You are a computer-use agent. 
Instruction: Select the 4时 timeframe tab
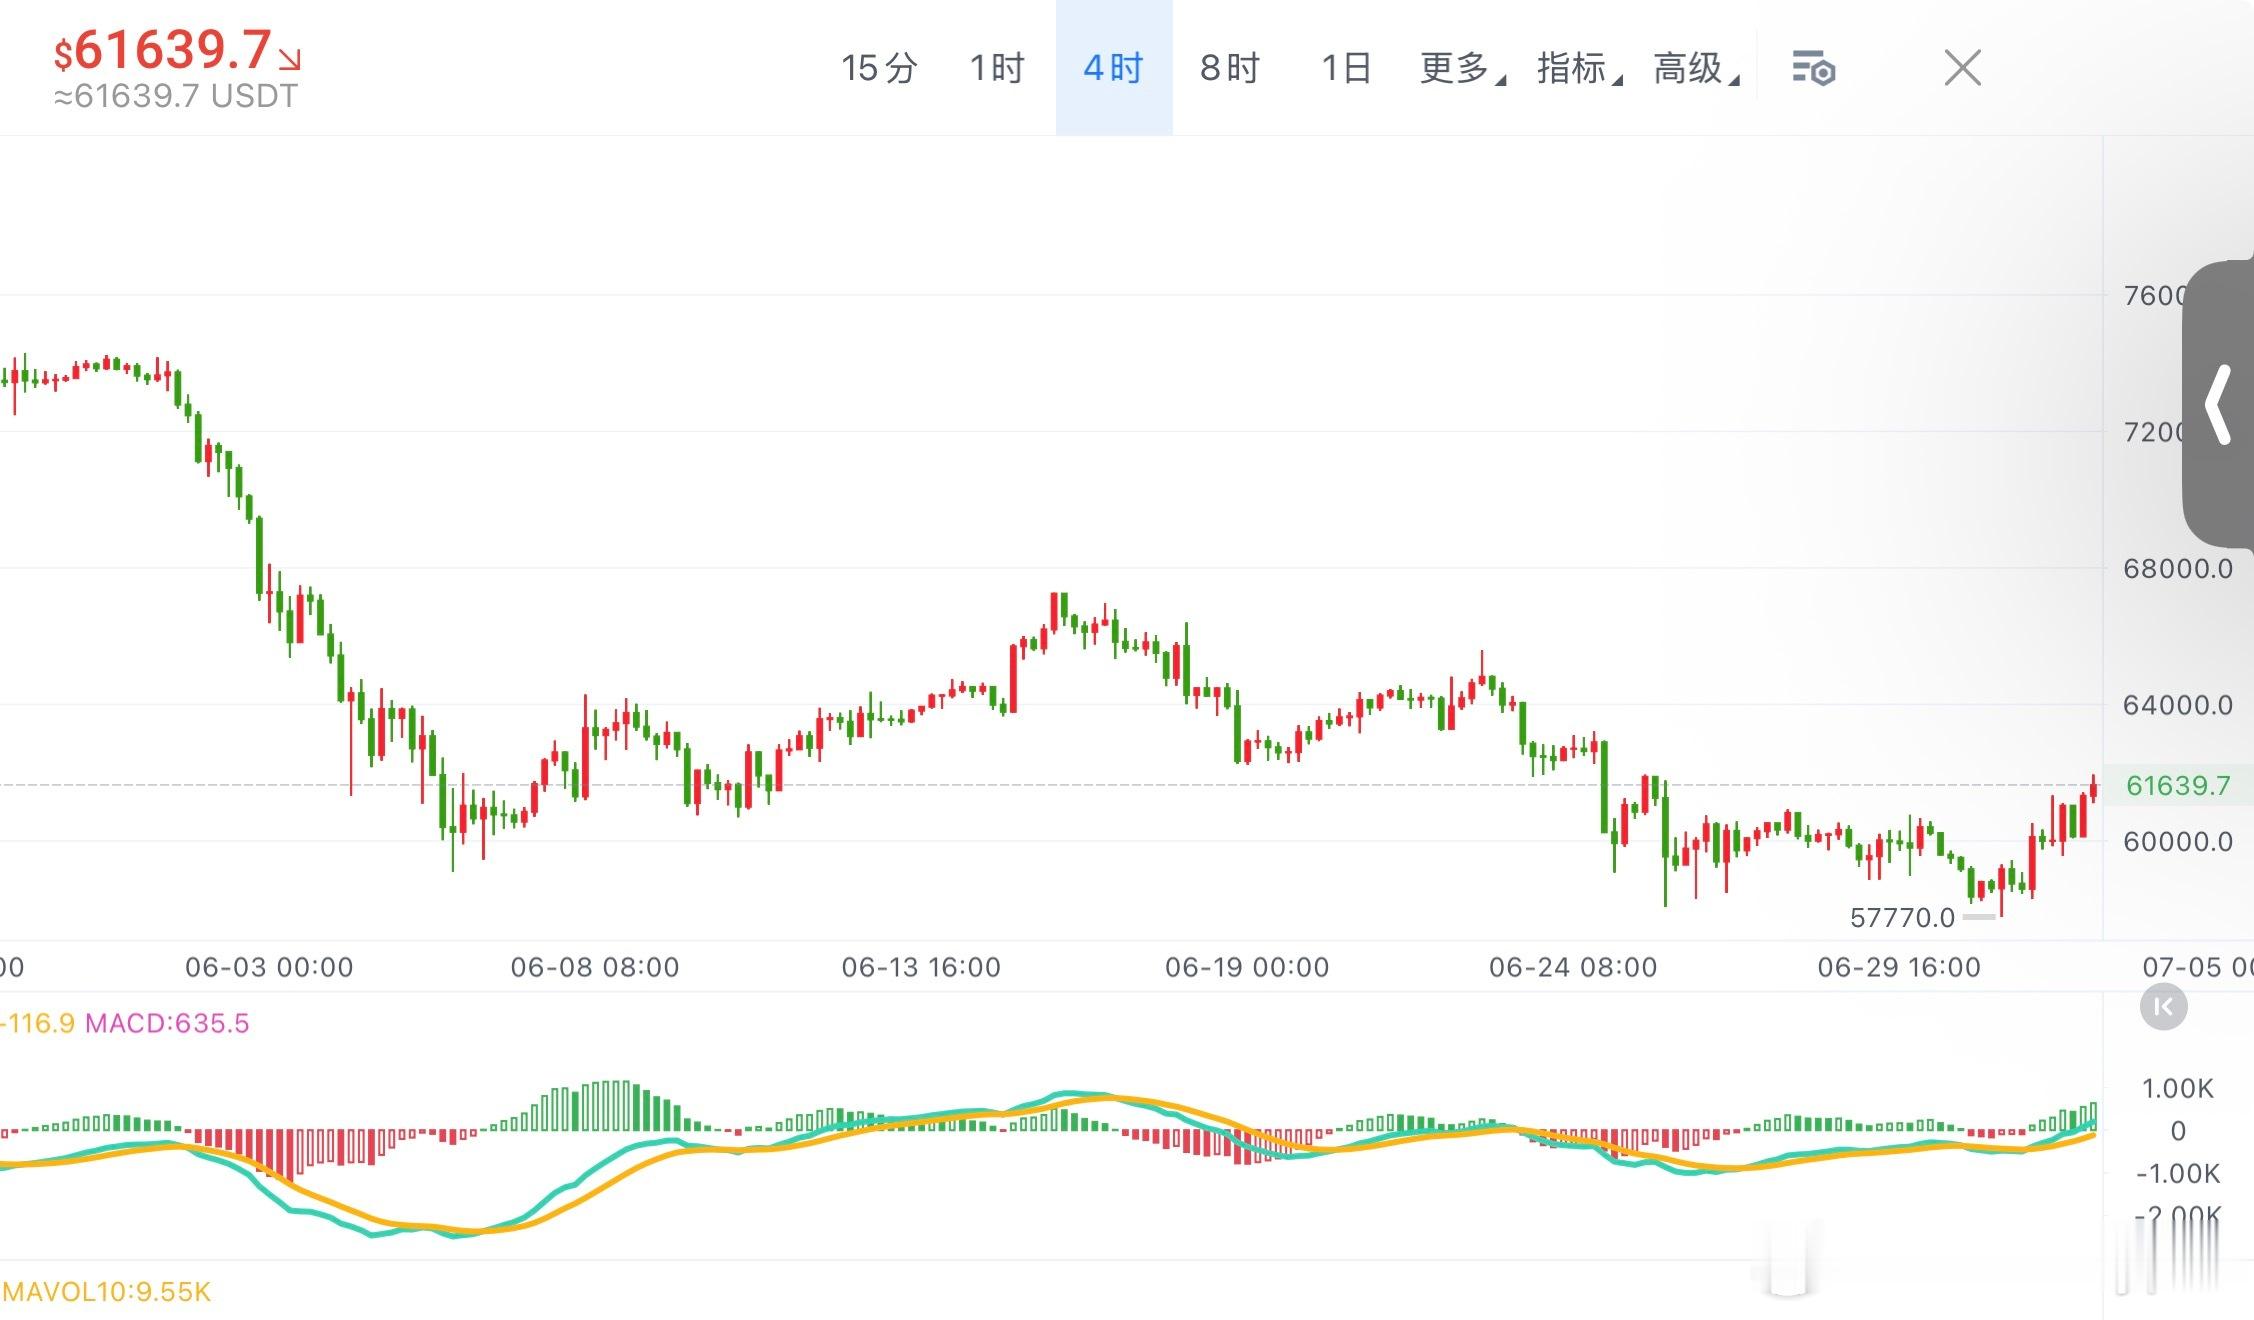point(1114,68)
